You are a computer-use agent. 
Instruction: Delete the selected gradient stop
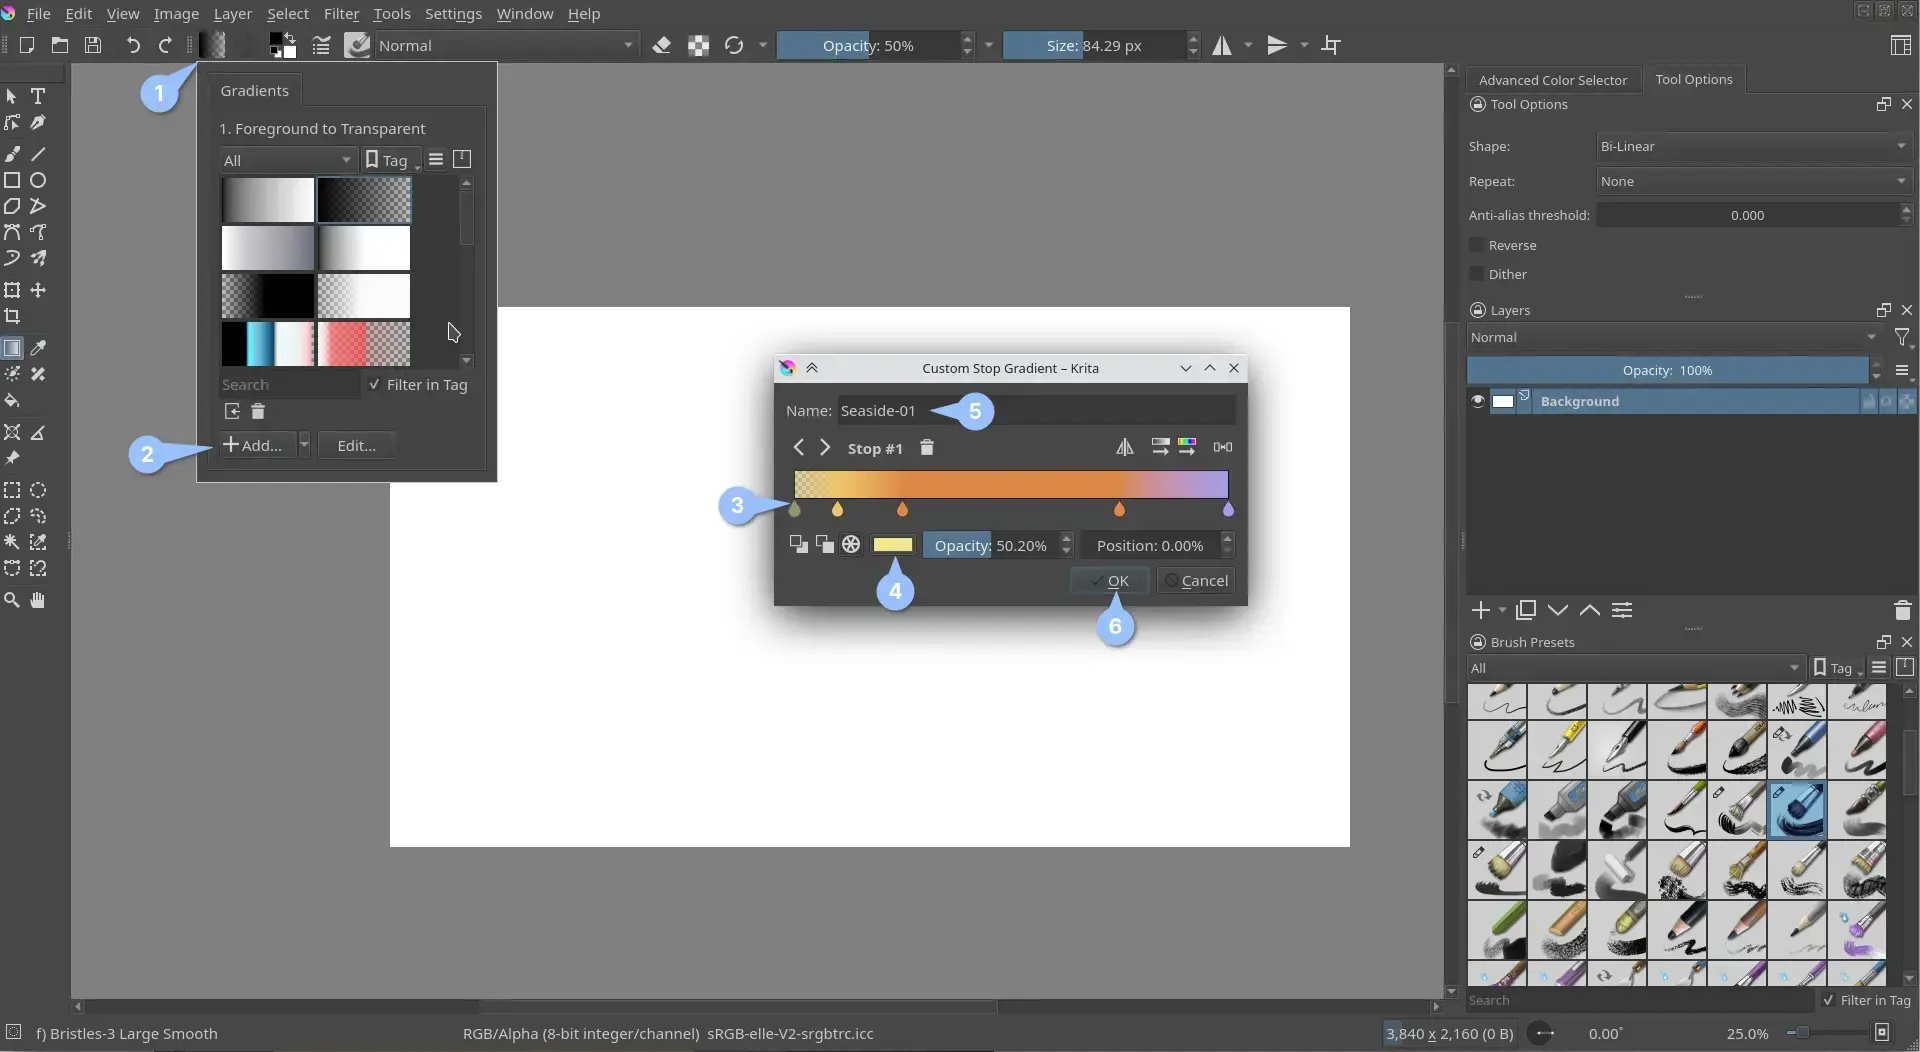pos(926,448)
